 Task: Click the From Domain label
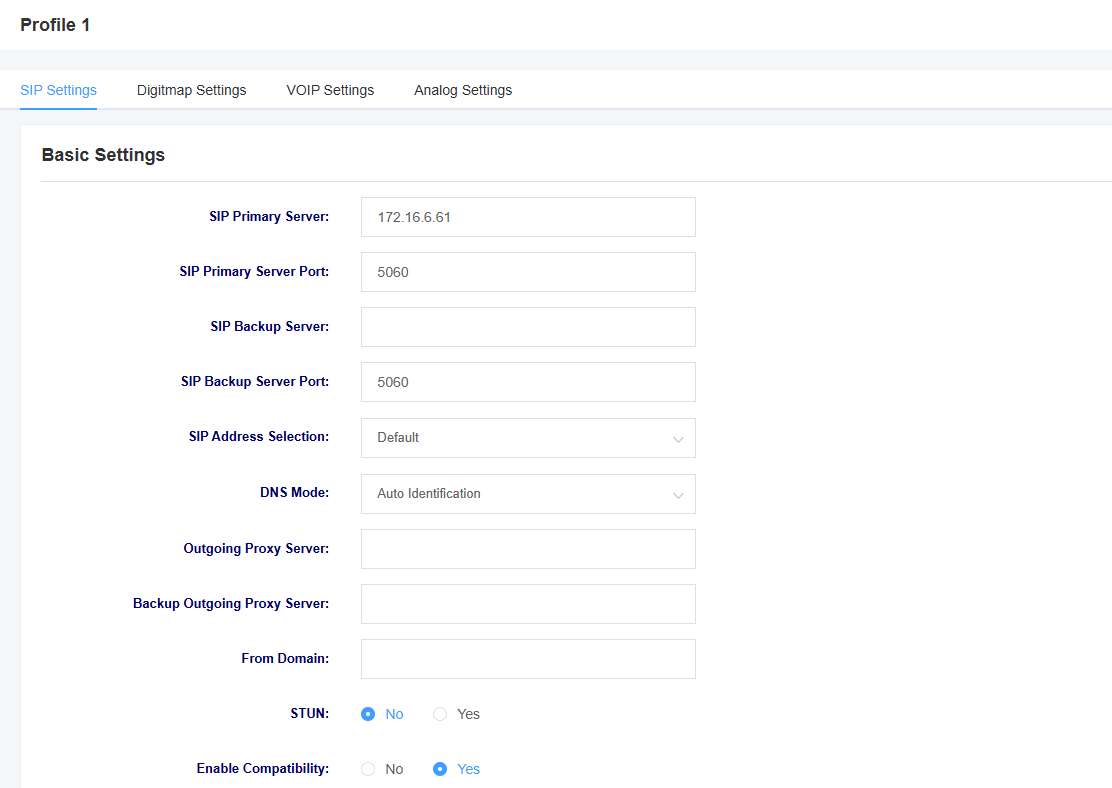(285, 658)
